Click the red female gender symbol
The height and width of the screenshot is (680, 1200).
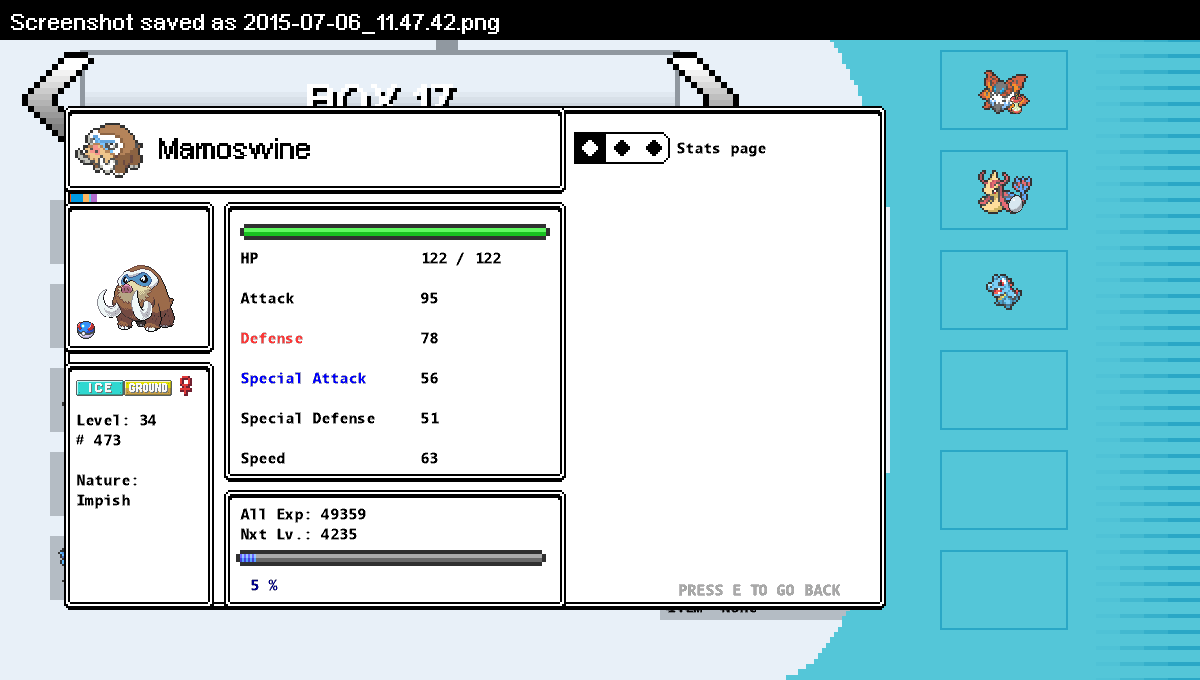coord(185,386)
